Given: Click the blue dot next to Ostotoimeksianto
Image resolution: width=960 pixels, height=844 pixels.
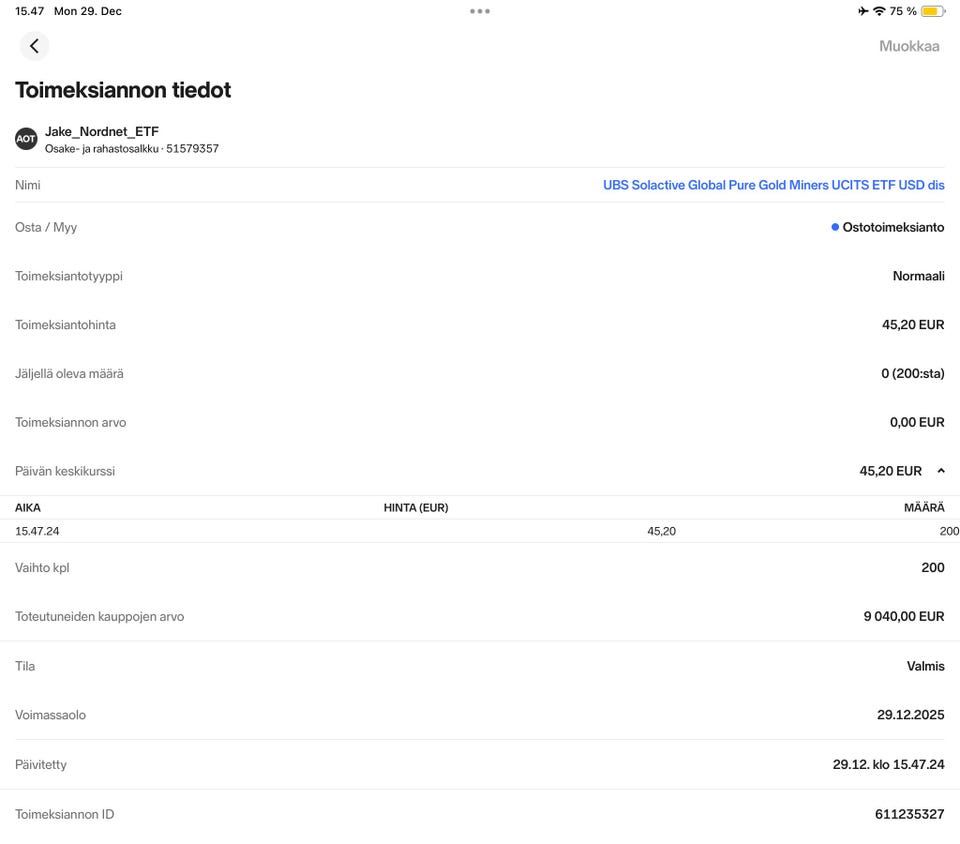Looking at the screenshot, I should point(835,227).
